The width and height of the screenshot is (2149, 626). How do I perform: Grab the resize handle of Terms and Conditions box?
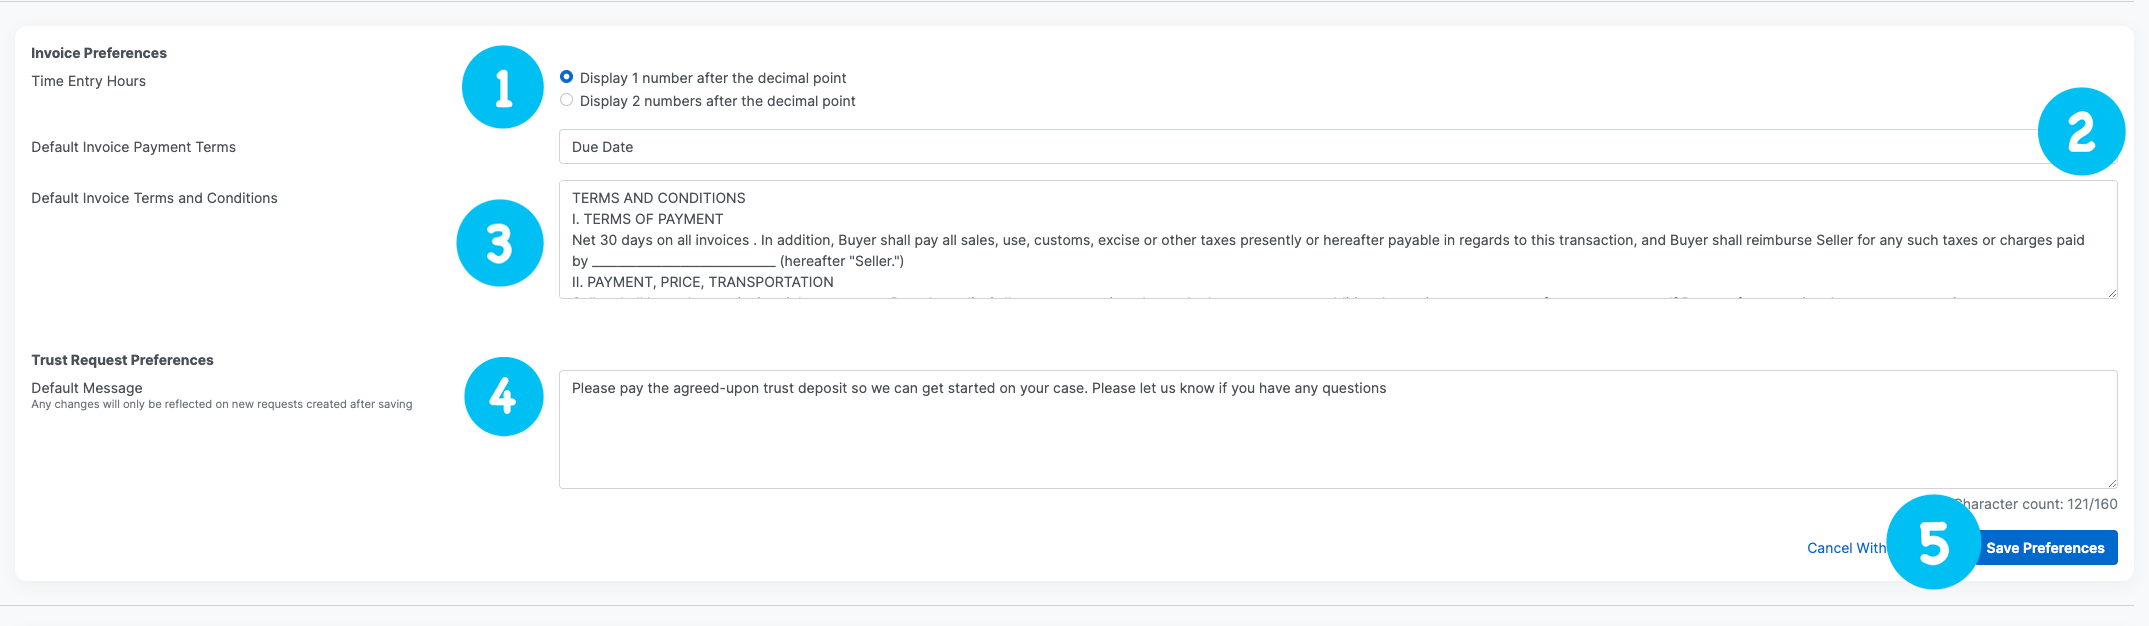[x=2111, y=292]
